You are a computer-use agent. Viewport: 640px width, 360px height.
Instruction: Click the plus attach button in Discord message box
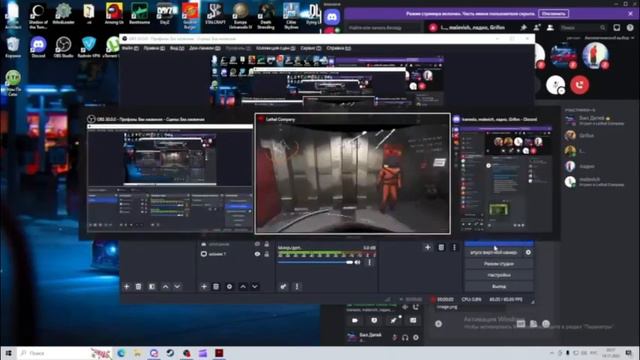pyautogui.click(x=438, y=324)
